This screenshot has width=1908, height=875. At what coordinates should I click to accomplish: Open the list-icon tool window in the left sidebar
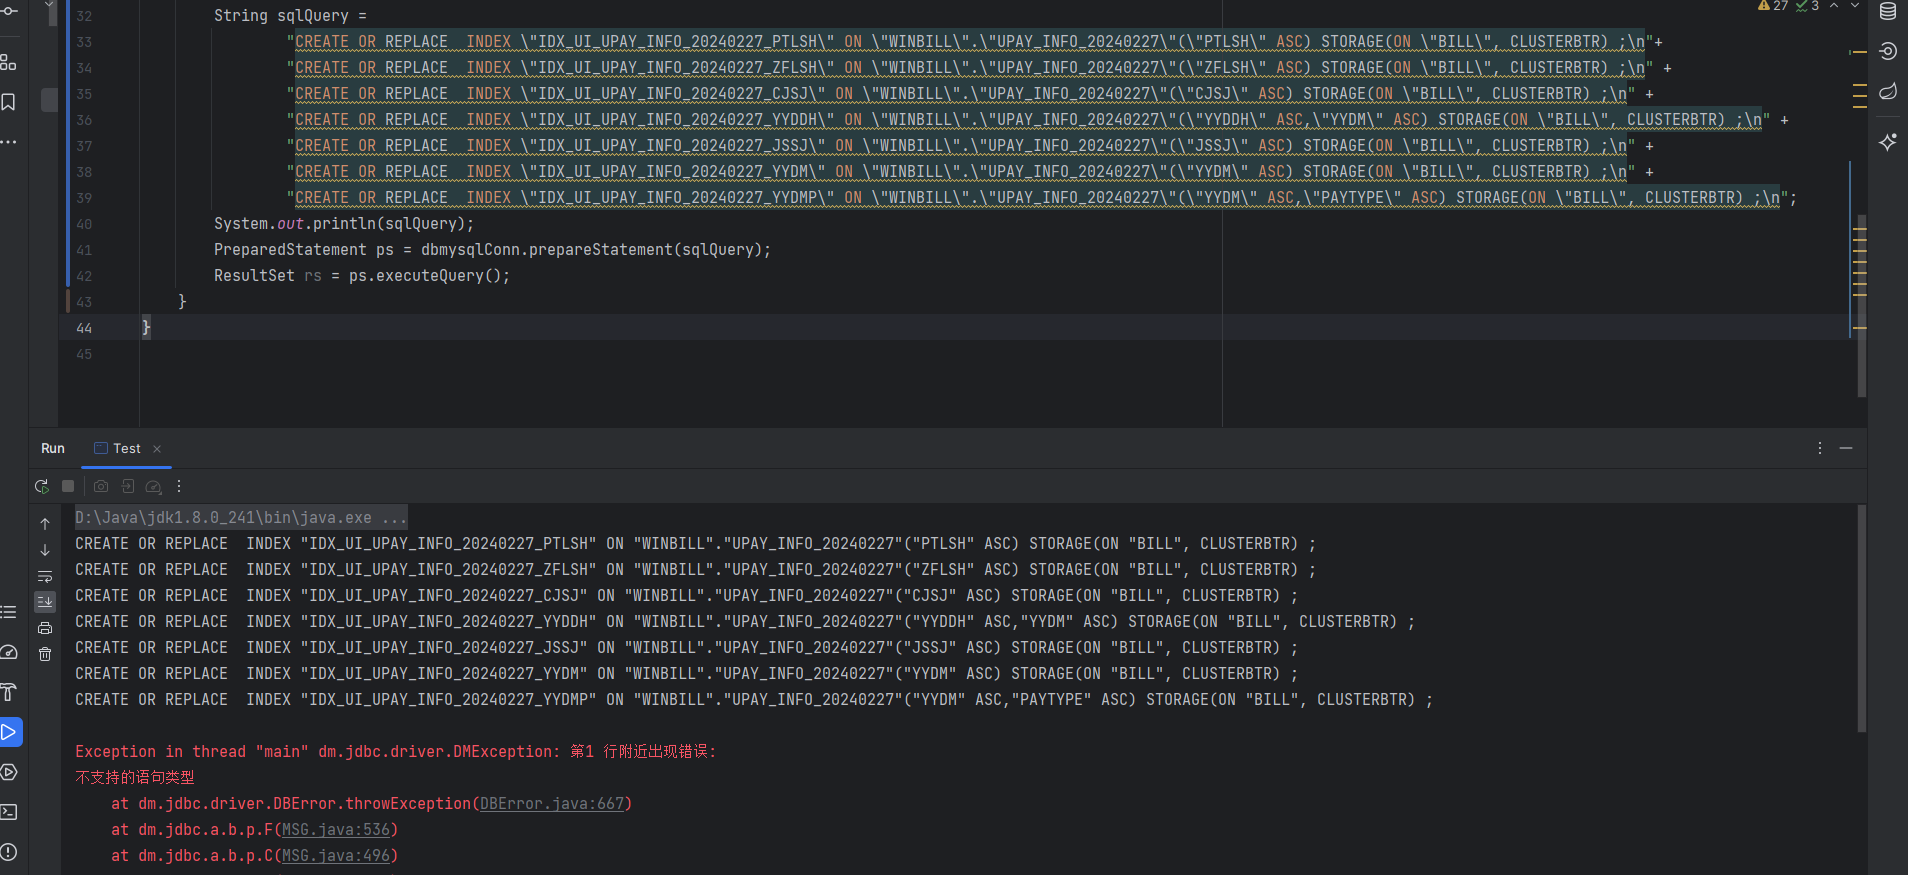tap(9, 612)
